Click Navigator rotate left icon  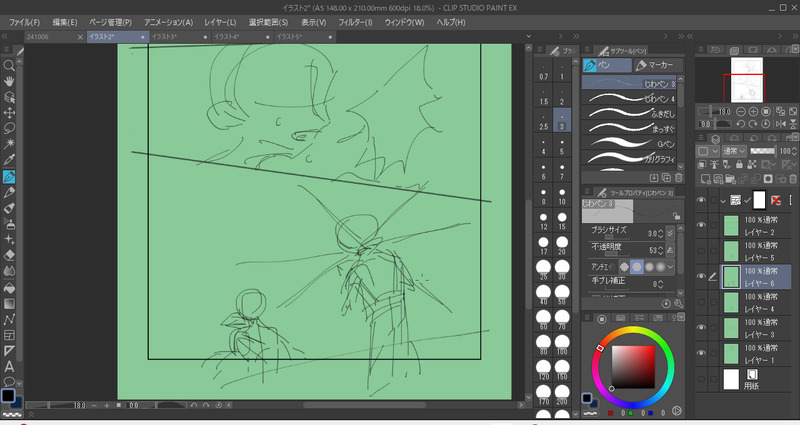pyautogui.click(x=741, y=124)
